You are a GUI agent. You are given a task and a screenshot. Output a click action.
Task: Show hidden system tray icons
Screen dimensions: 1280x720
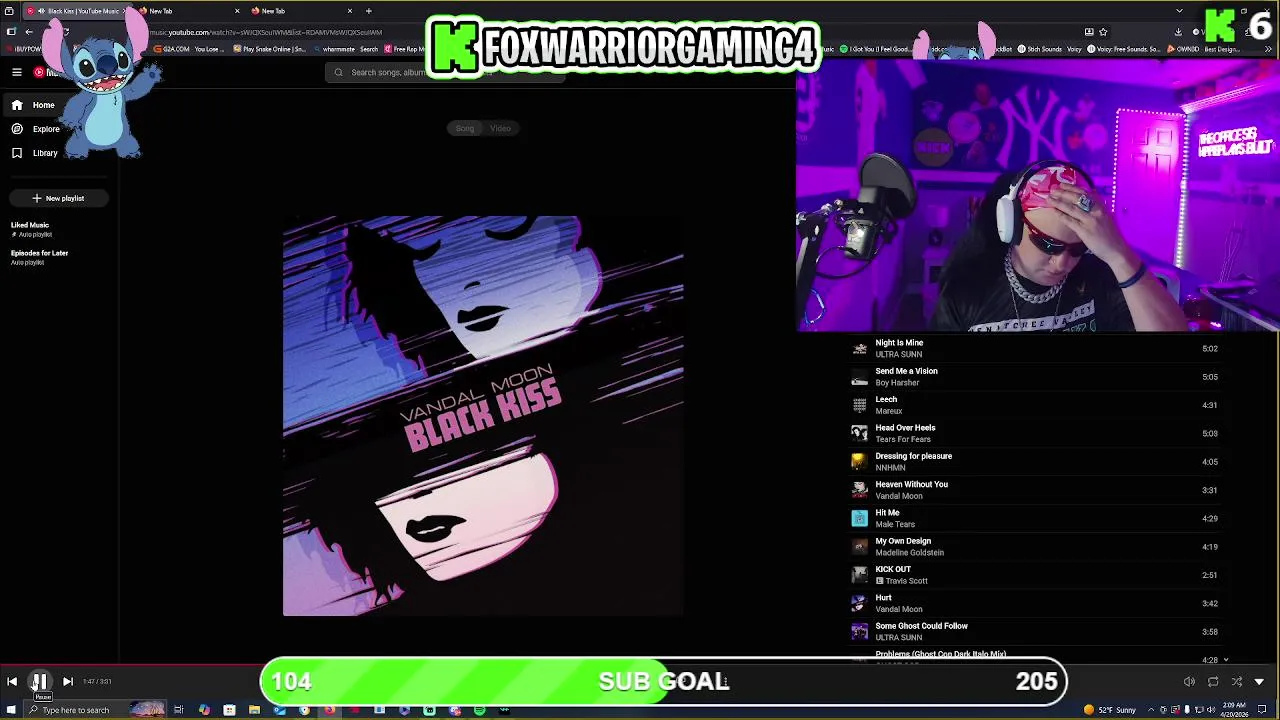click(x=1150, y=710)
